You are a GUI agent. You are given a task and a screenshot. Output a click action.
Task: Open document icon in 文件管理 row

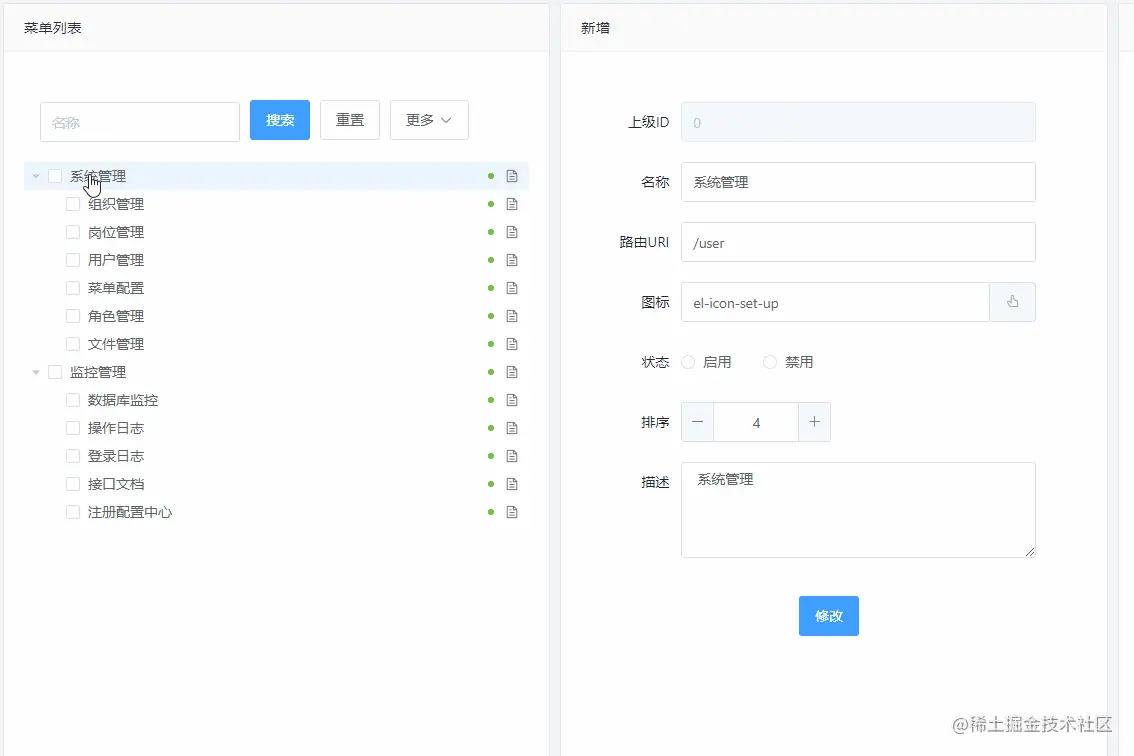pos(512,344)
